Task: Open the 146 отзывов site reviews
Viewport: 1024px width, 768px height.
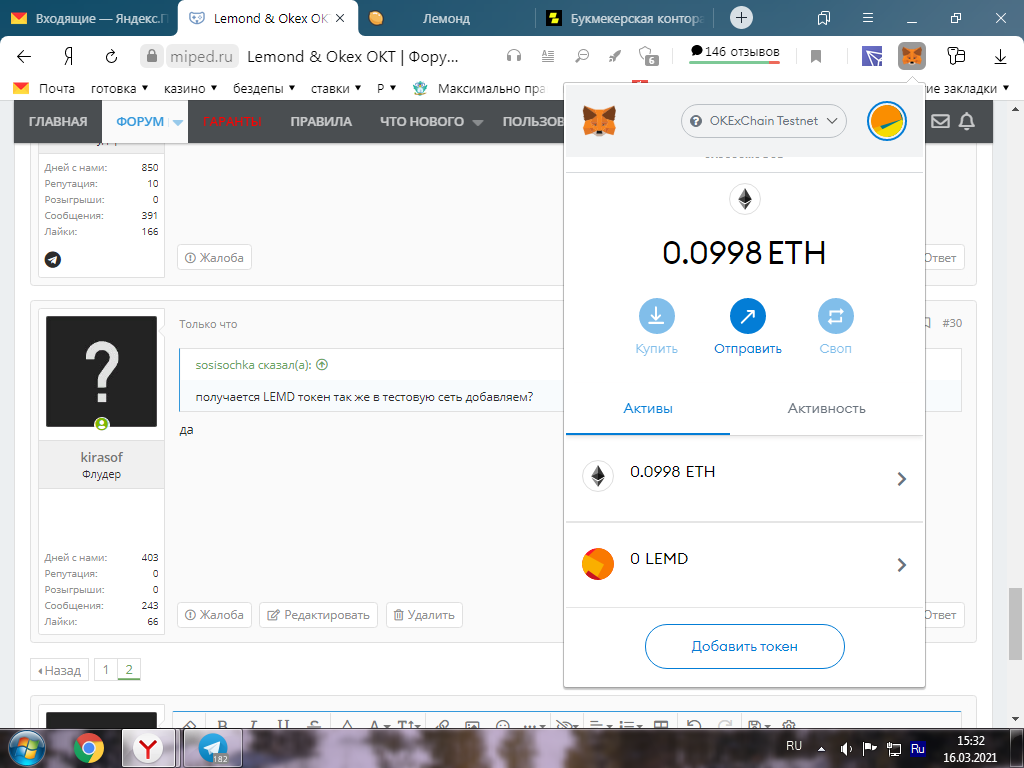Action: pyautogui.click(x=735, y=52)
